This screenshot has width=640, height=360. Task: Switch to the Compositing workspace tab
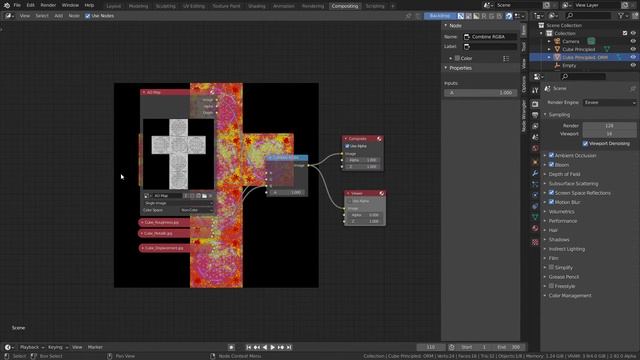click(345, 6)
